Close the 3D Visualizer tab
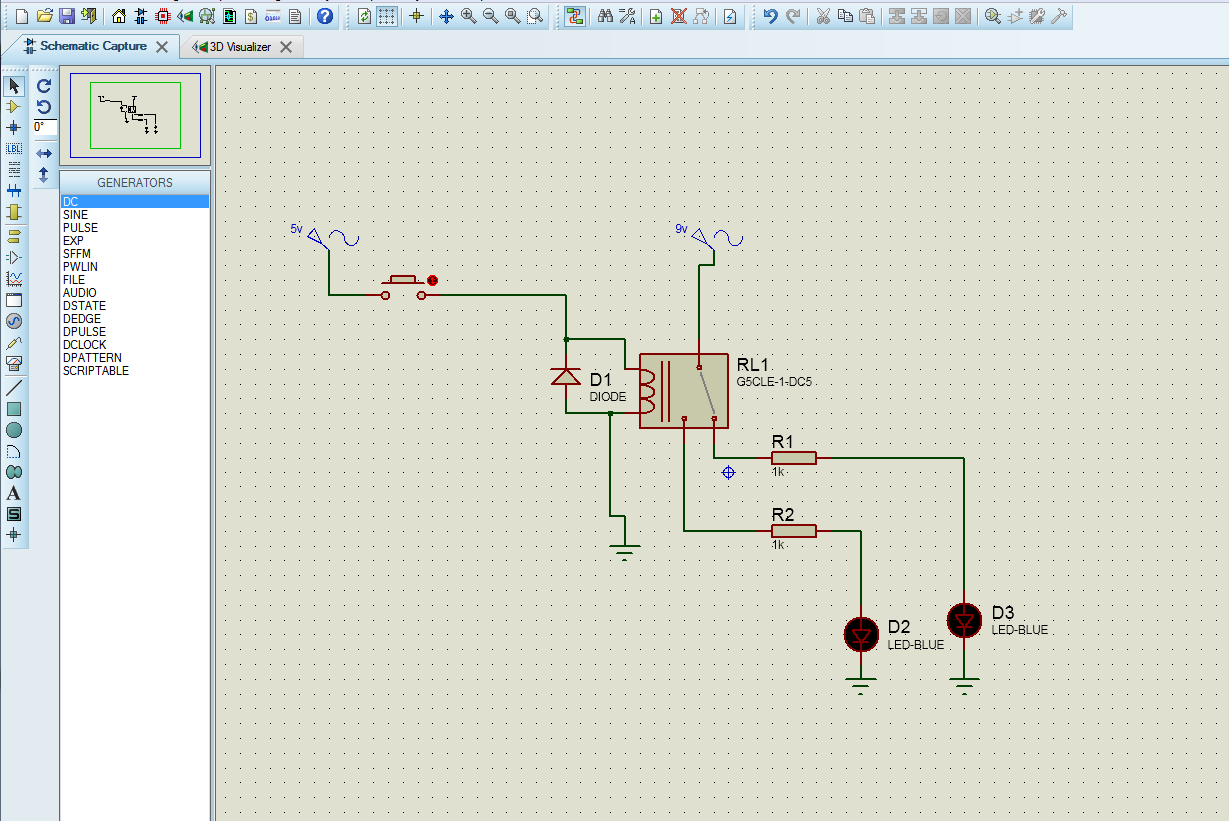Screen dimensions: 1229x821 point(286,47)
